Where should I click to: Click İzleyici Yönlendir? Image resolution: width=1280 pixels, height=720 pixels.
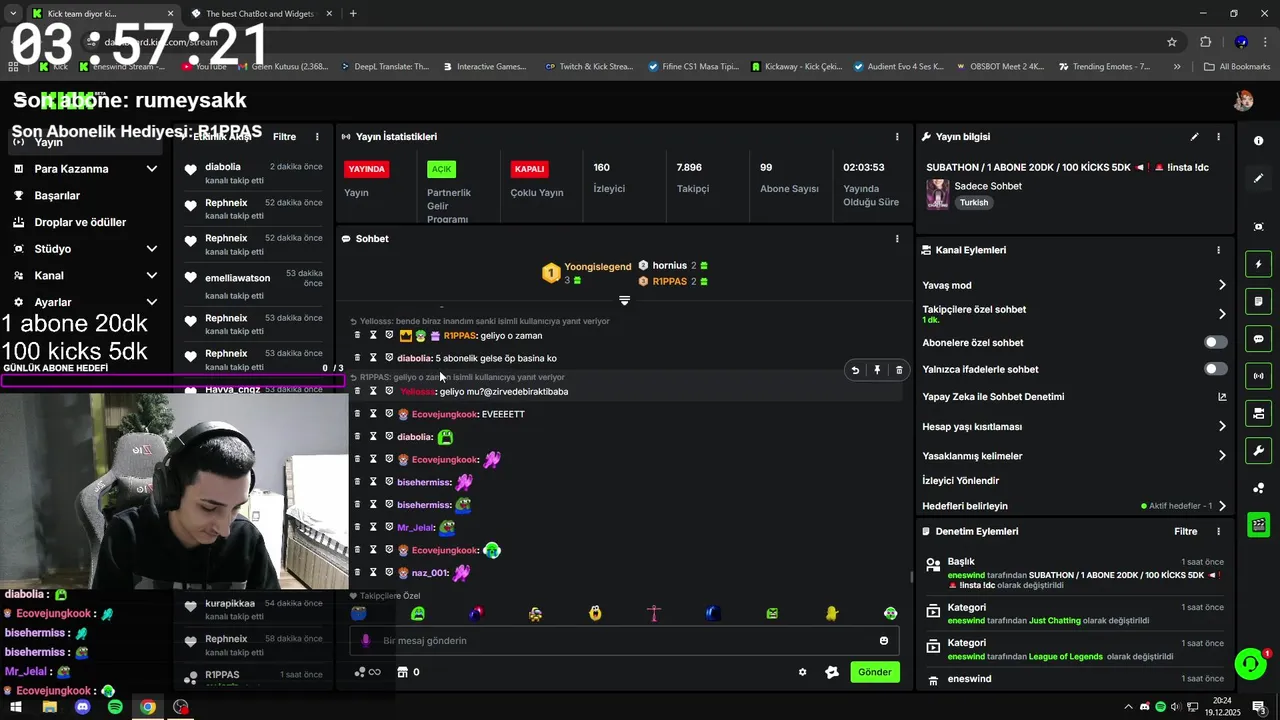pos(960,481)
